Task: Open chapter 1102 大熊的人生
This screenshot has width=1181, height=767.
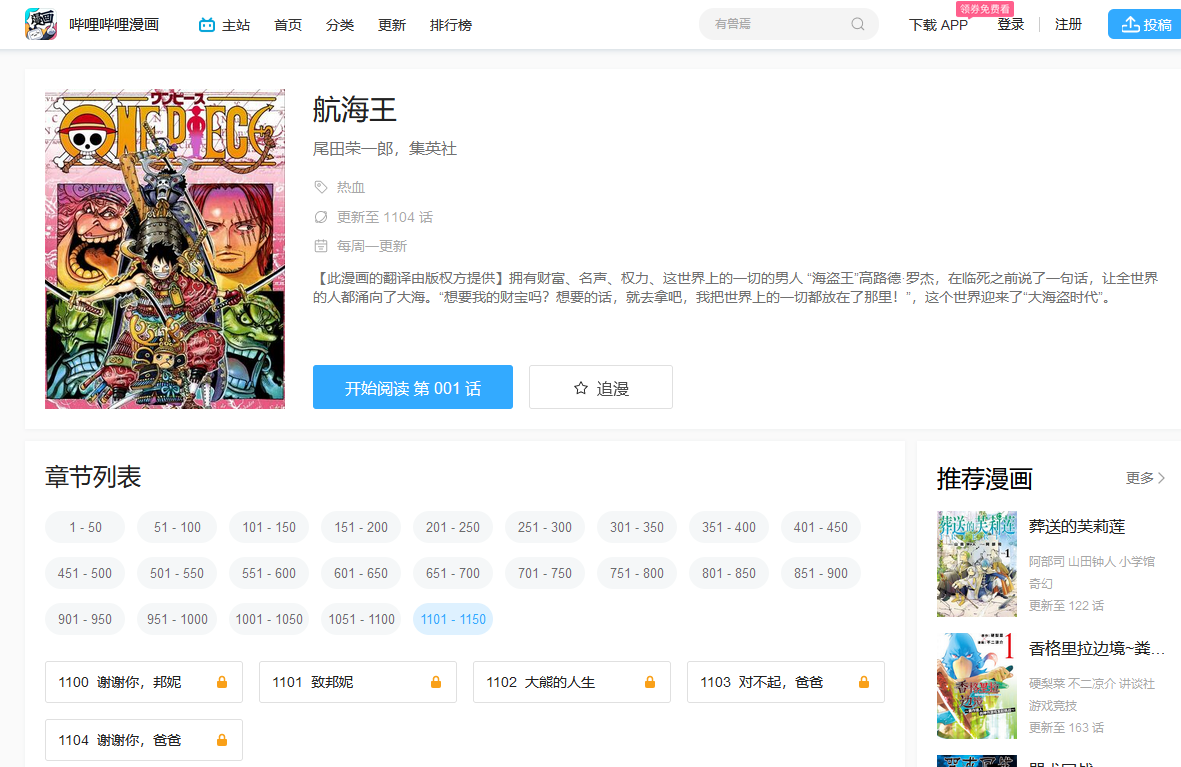Action: pyautogui.click(x=572, y=682)
